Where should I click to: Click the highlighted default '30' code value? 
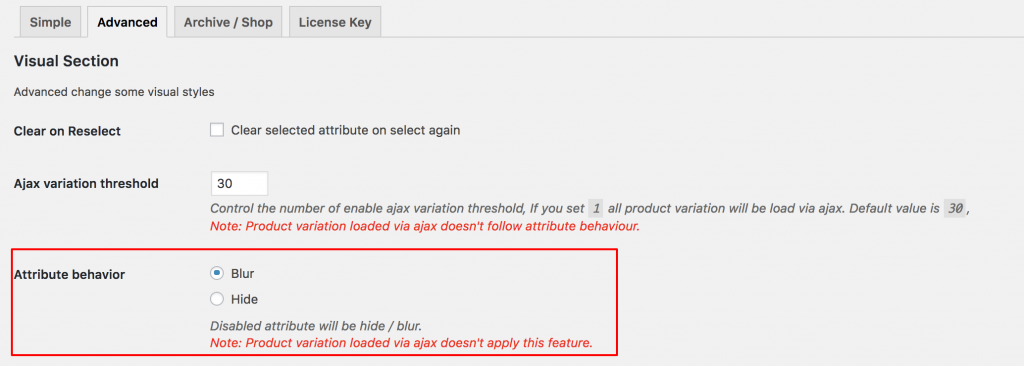click(x=955, y=209)
